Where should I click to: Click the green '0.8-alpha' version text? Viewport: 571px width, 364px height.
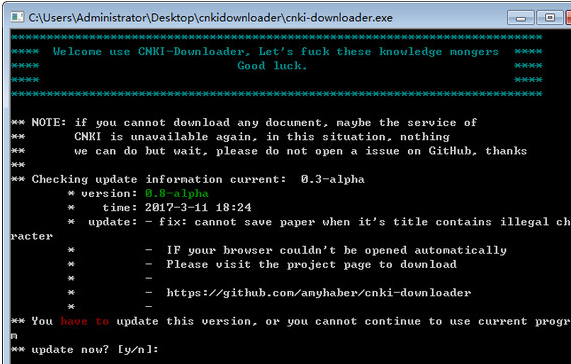tap(177, 194)
